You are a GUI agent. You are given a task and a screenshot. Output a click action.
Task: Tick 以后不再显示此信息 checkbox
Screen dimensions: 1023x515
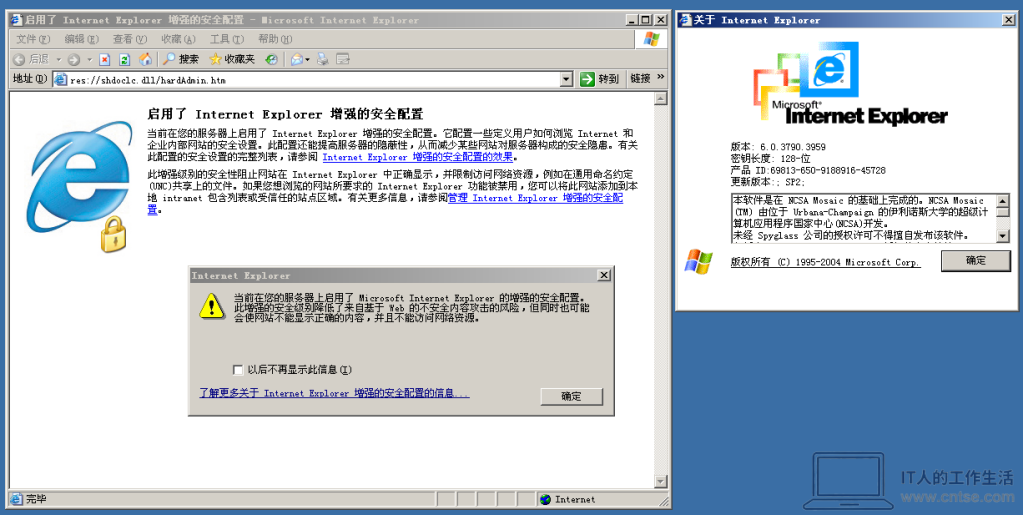point(238,370)
